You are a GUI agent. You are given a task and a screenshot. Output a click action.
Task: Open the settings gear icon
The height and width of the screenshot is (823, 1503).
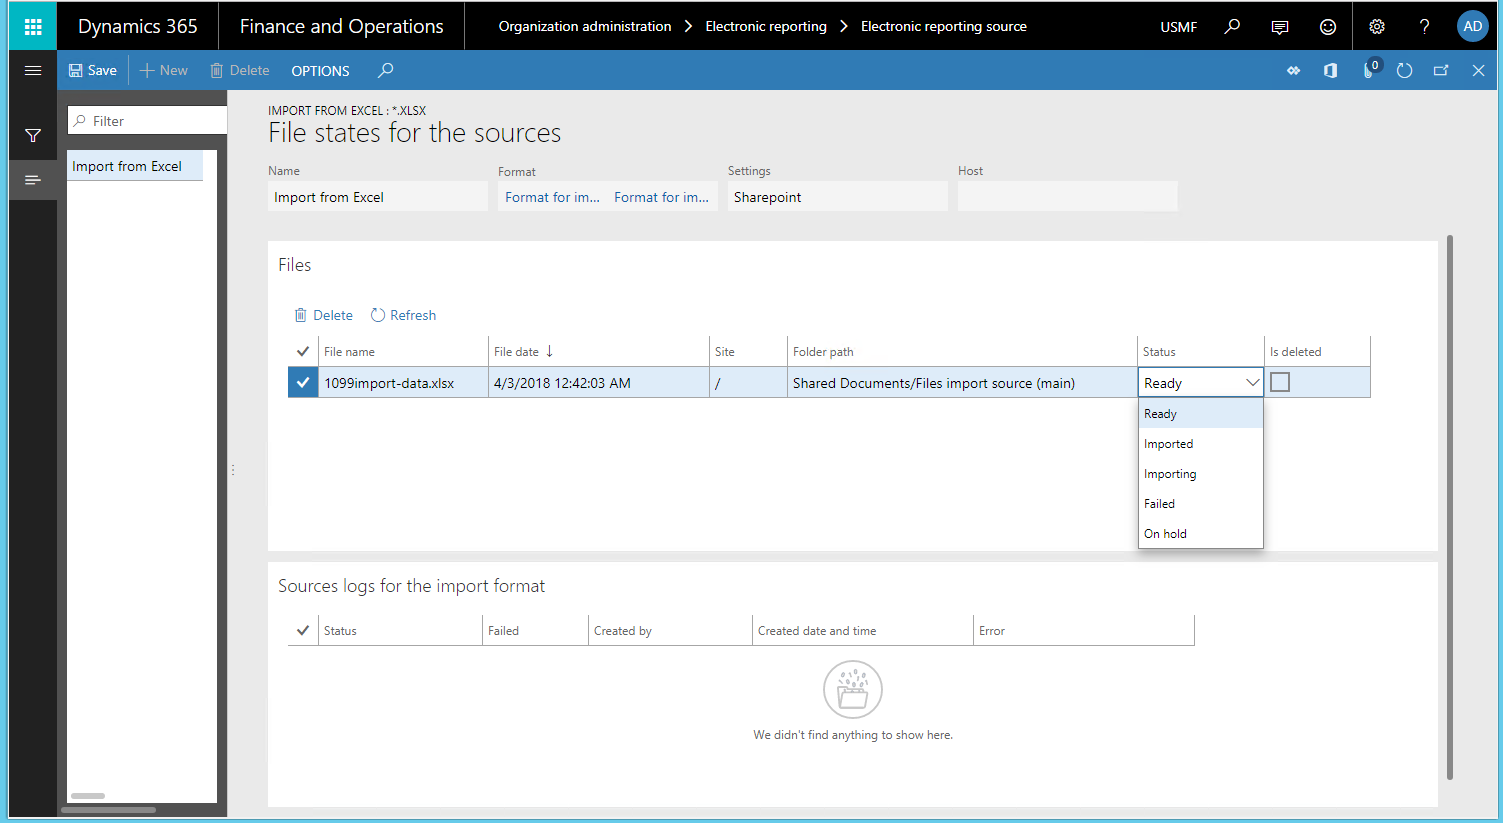1376,27
